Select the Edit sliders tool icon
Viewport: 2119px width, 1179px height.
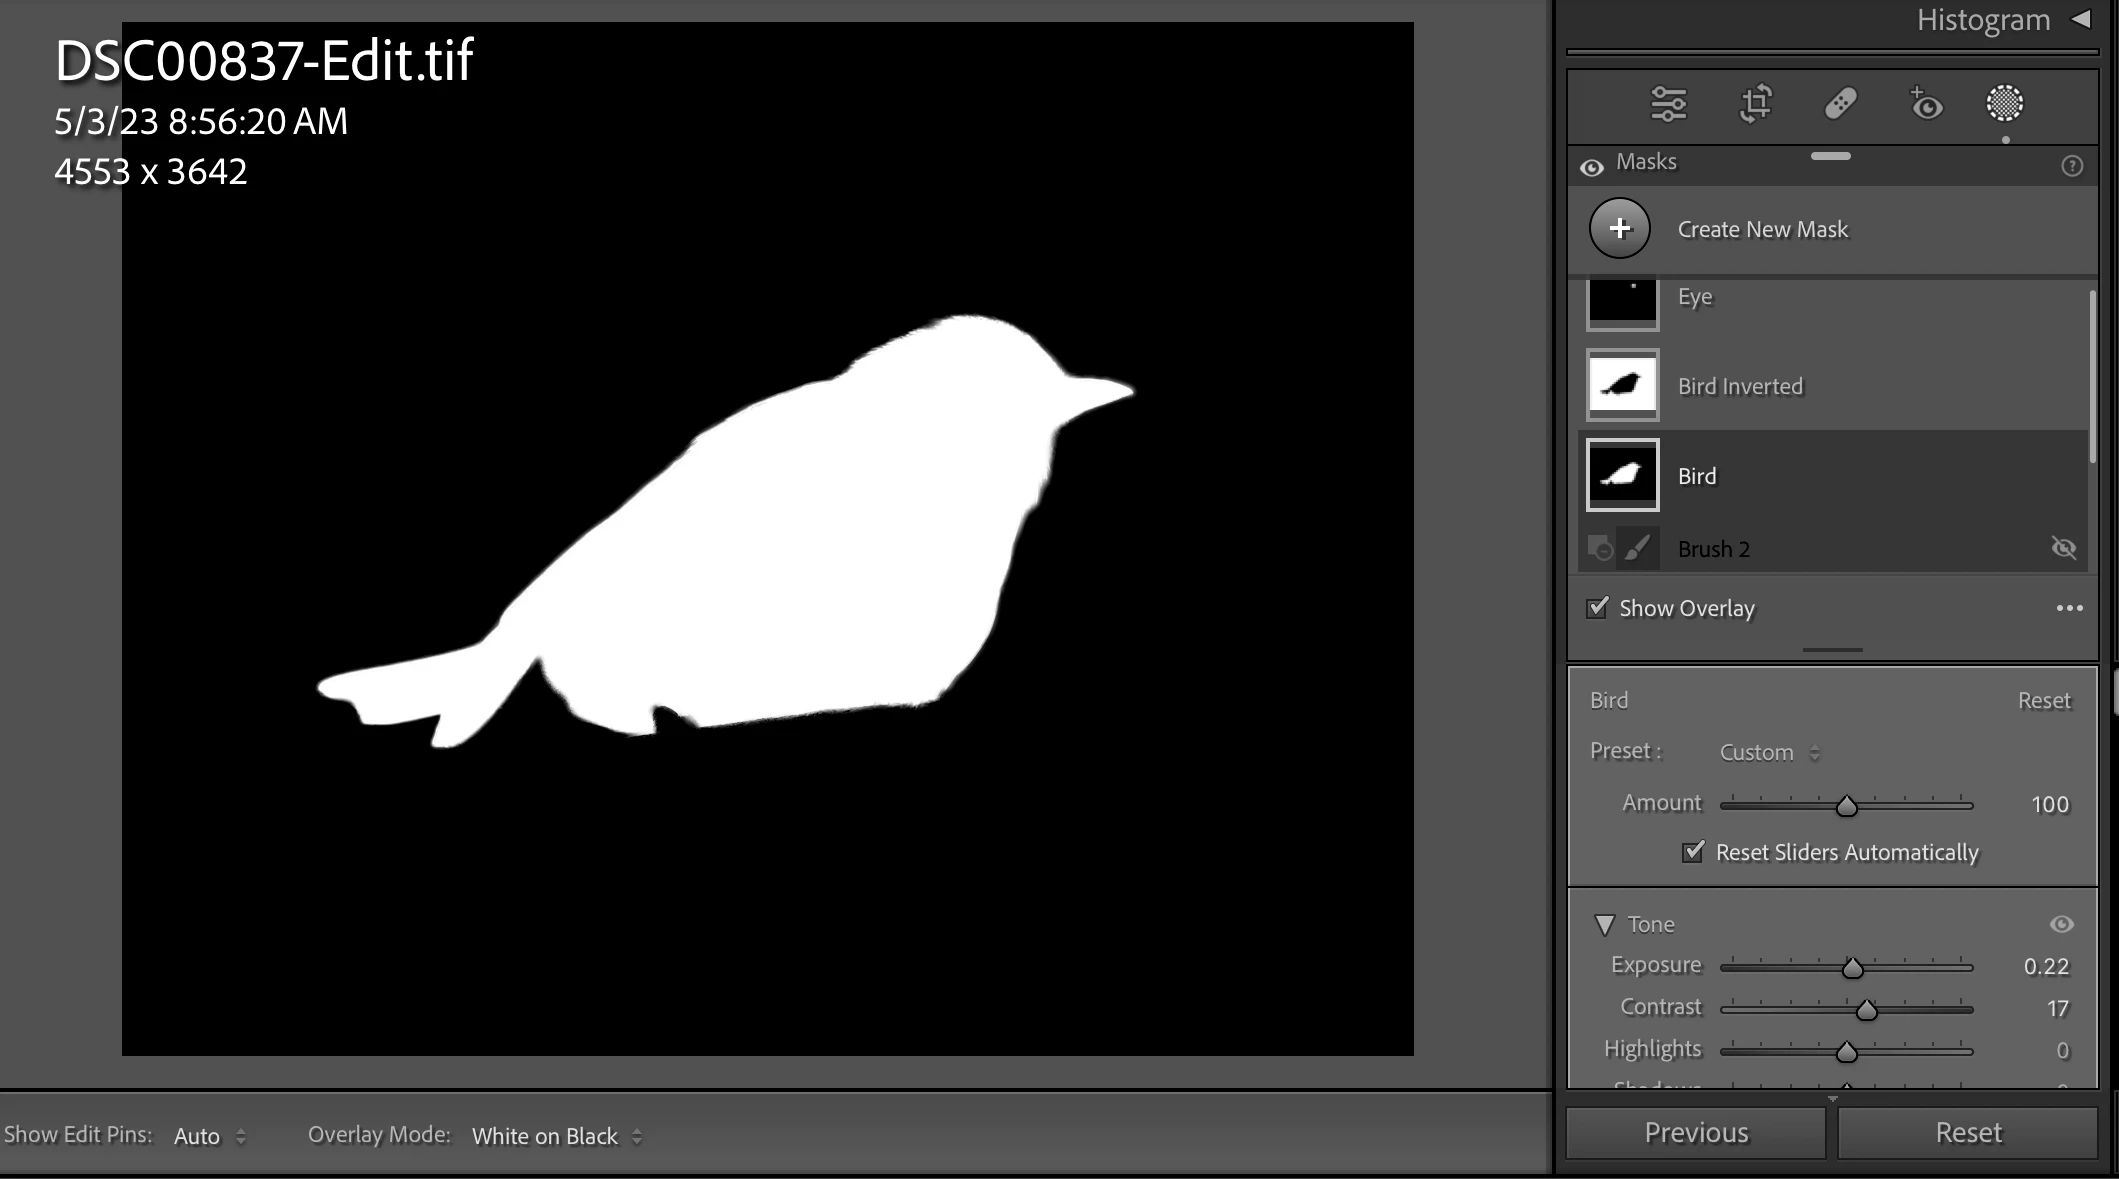1668,104
